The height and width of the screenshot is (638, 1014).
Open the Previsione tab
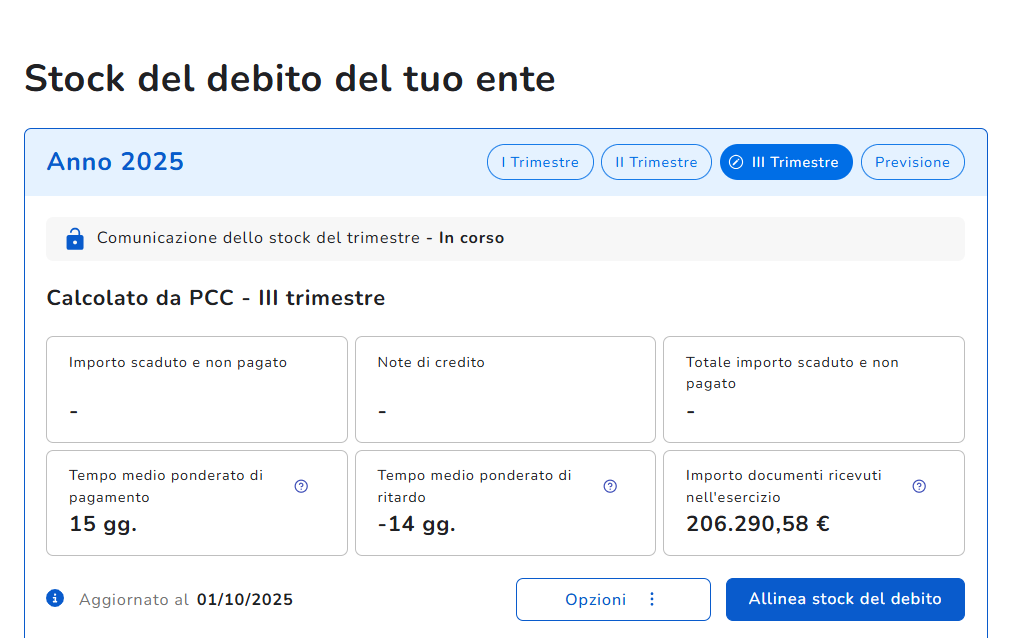tap(912, 162)
